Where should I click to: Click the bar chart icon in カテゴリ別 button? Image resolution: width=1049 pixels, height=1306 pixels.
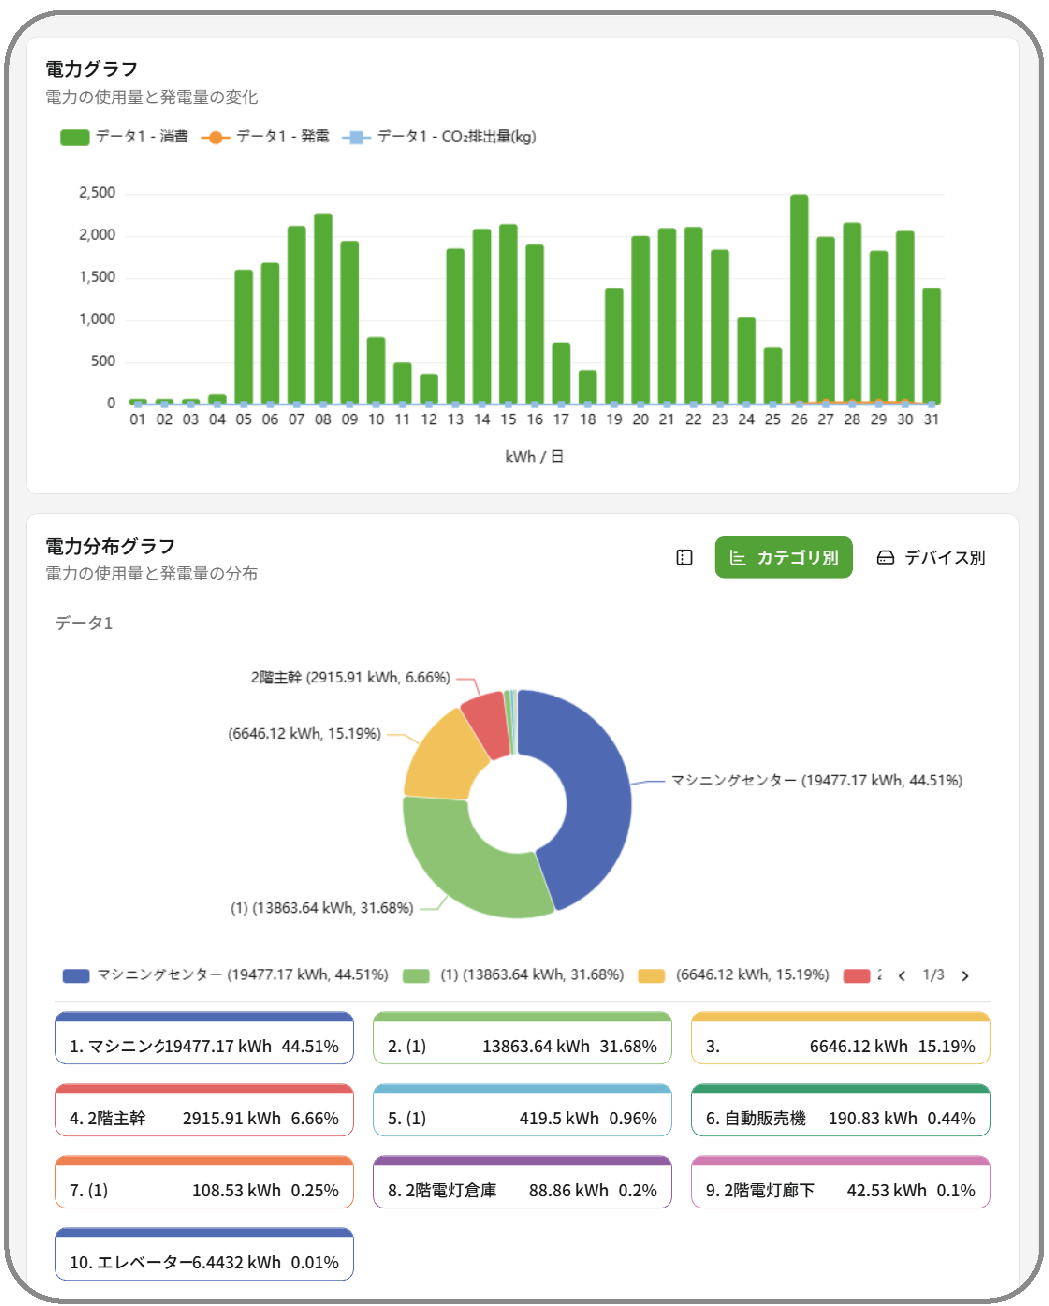point(737,558)
